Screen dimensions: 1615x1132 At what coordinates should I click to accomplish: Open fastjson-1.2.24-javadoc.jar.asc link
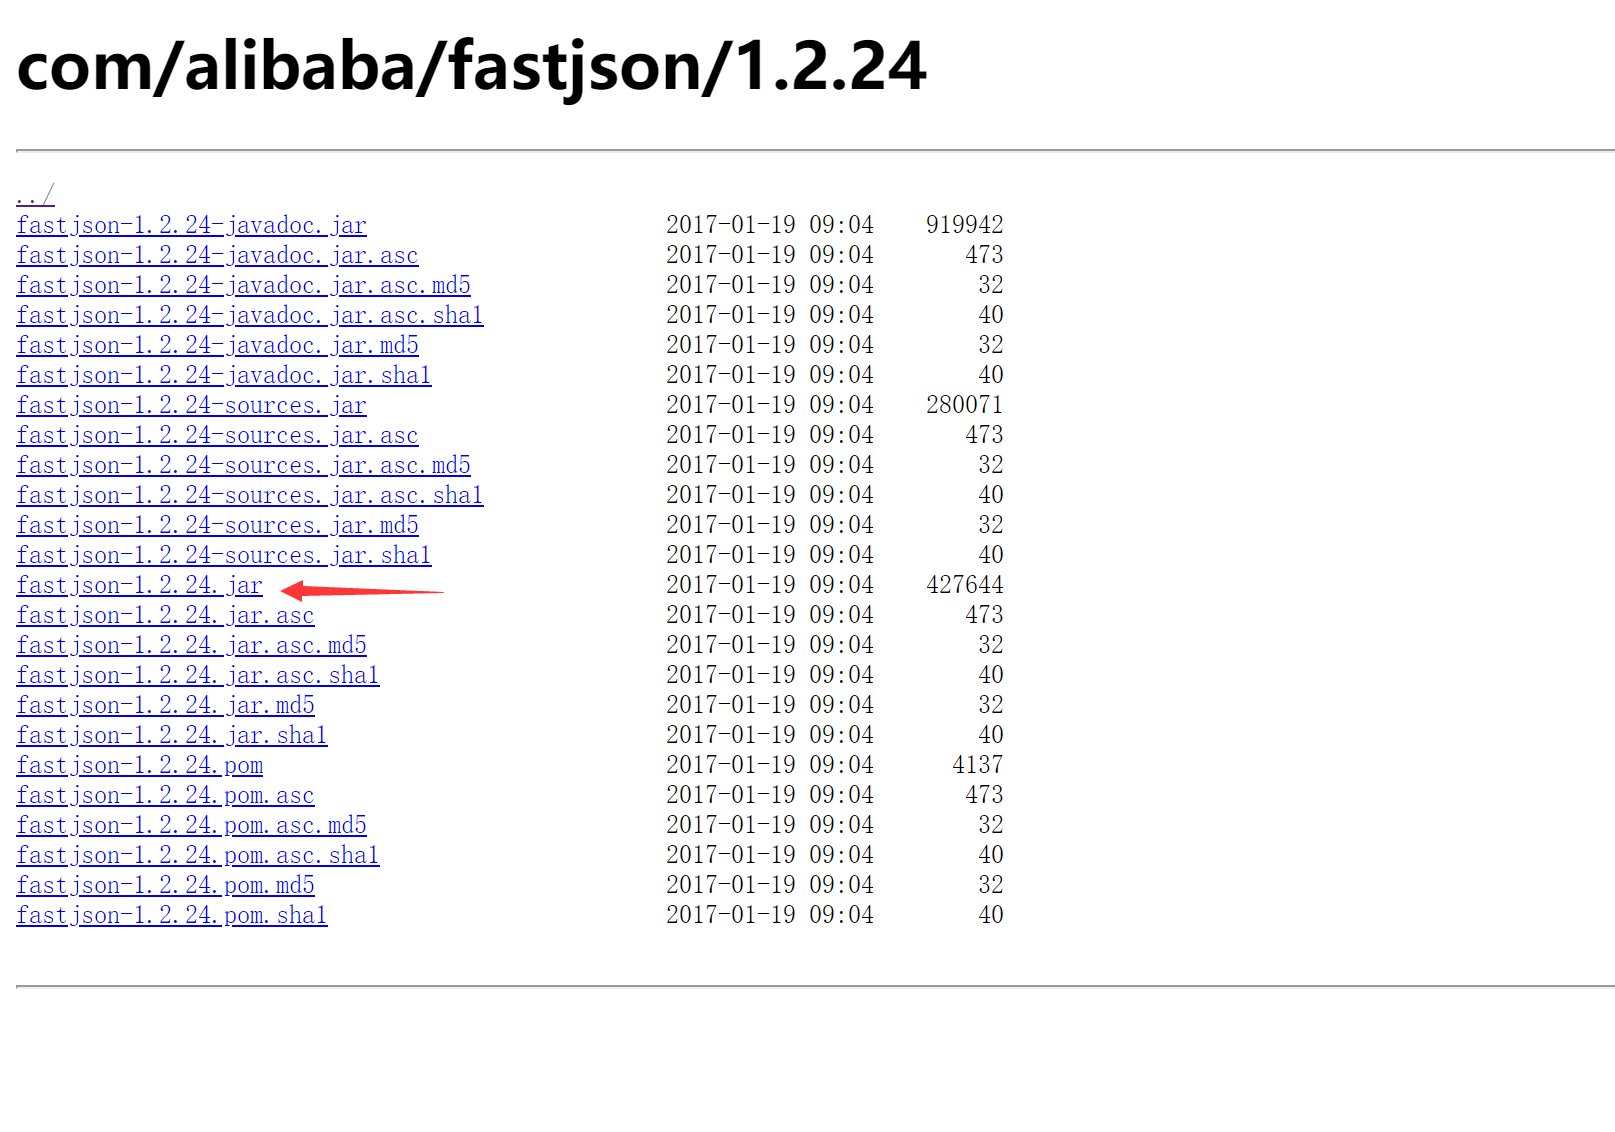click(218, 255)
